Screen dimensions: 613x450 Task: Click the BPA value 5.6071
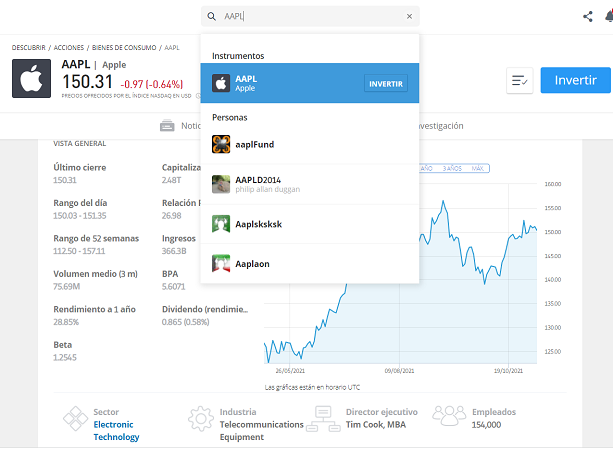coord(174,287)
